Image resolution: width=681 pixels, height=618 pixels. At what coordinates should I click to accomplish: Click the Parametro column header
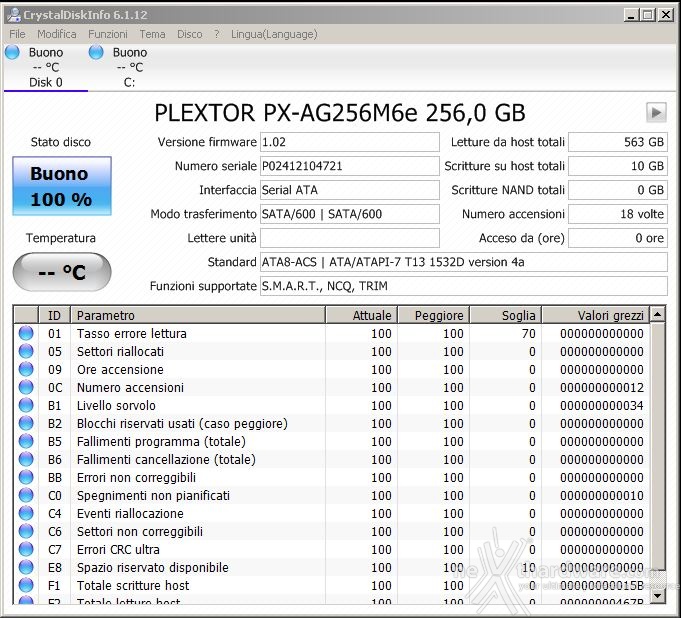pos(198,315)
